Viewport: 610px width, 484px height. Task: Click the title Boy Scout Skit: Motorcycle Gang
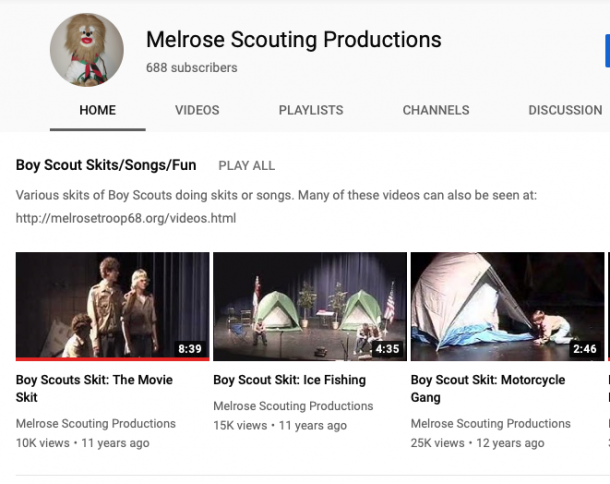pos(488,388)
